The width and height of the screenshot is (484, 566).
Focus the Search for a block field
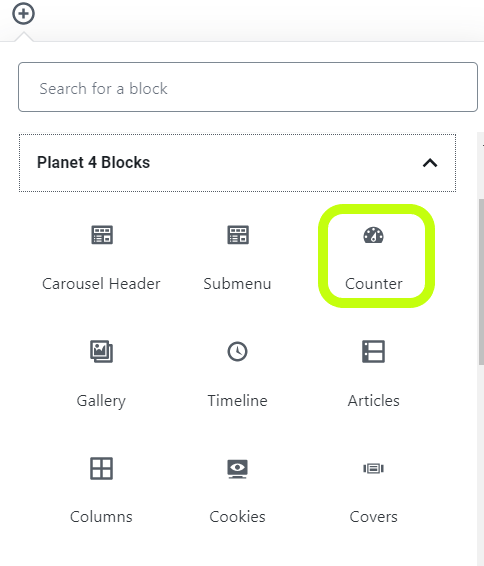[x=248, y=87]
